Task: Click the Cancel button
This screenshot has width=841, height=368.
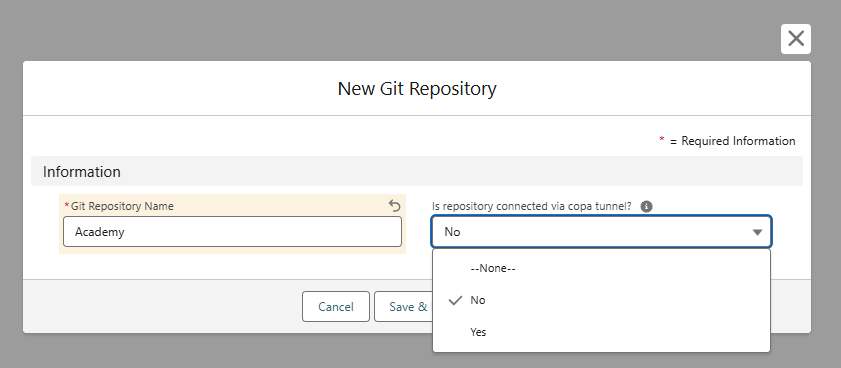Action: [x=336, y=307]
